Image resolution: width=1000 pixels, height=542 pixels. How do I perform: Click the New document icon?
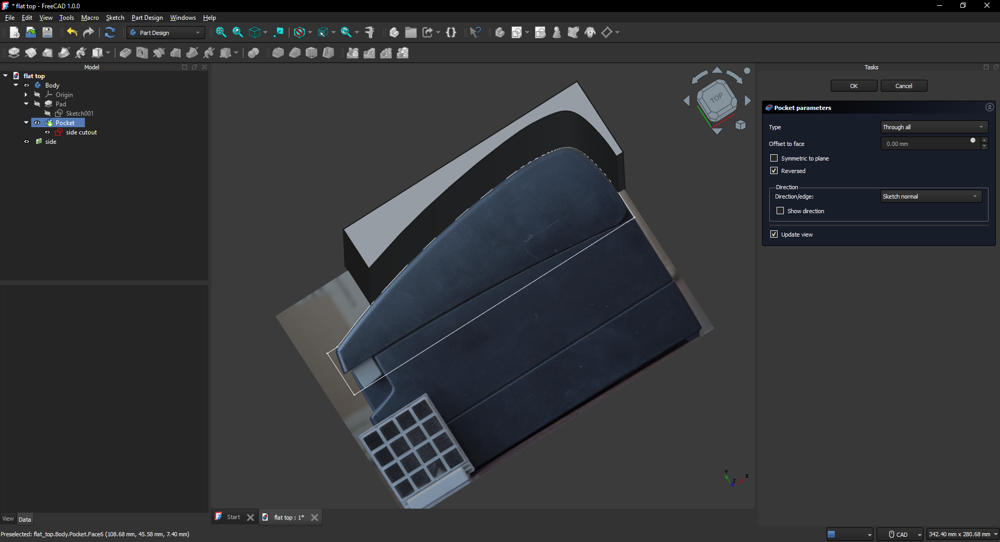[x=14, y=33]
